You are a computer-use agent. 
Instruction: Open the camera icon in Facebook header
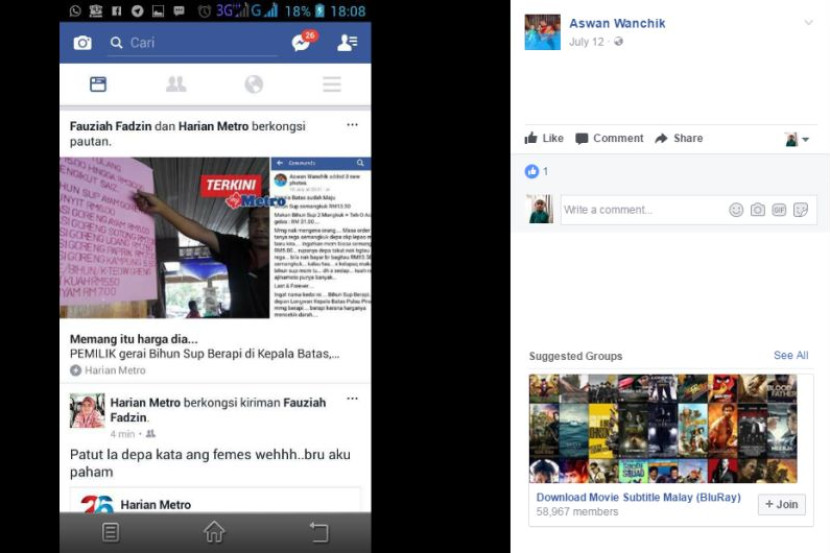click(x=82, y=43)
